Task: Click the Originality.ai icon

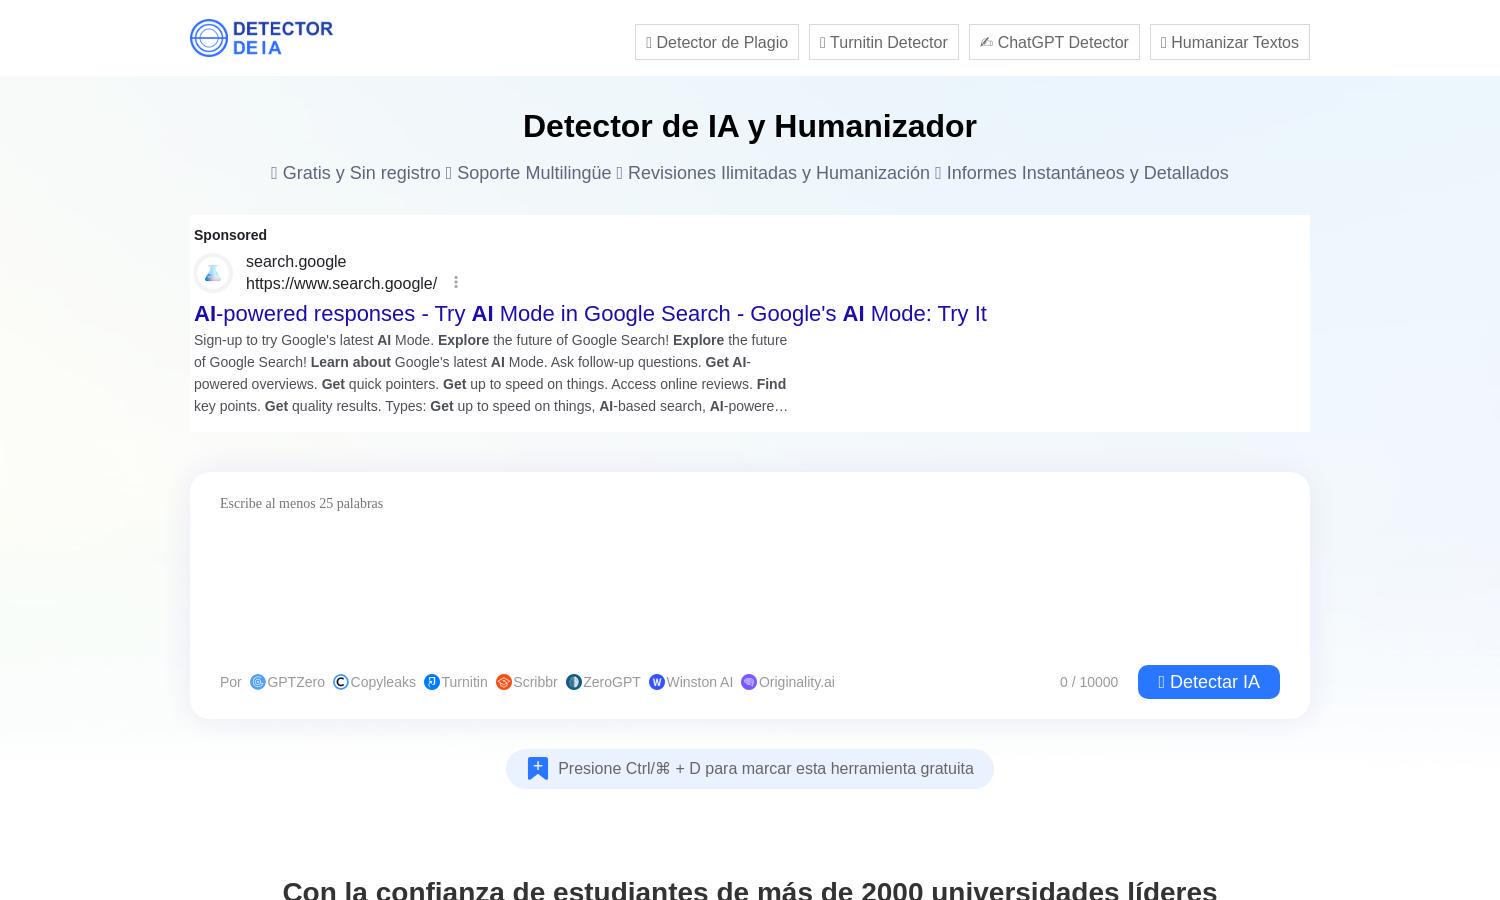Action: coord(749,682)
